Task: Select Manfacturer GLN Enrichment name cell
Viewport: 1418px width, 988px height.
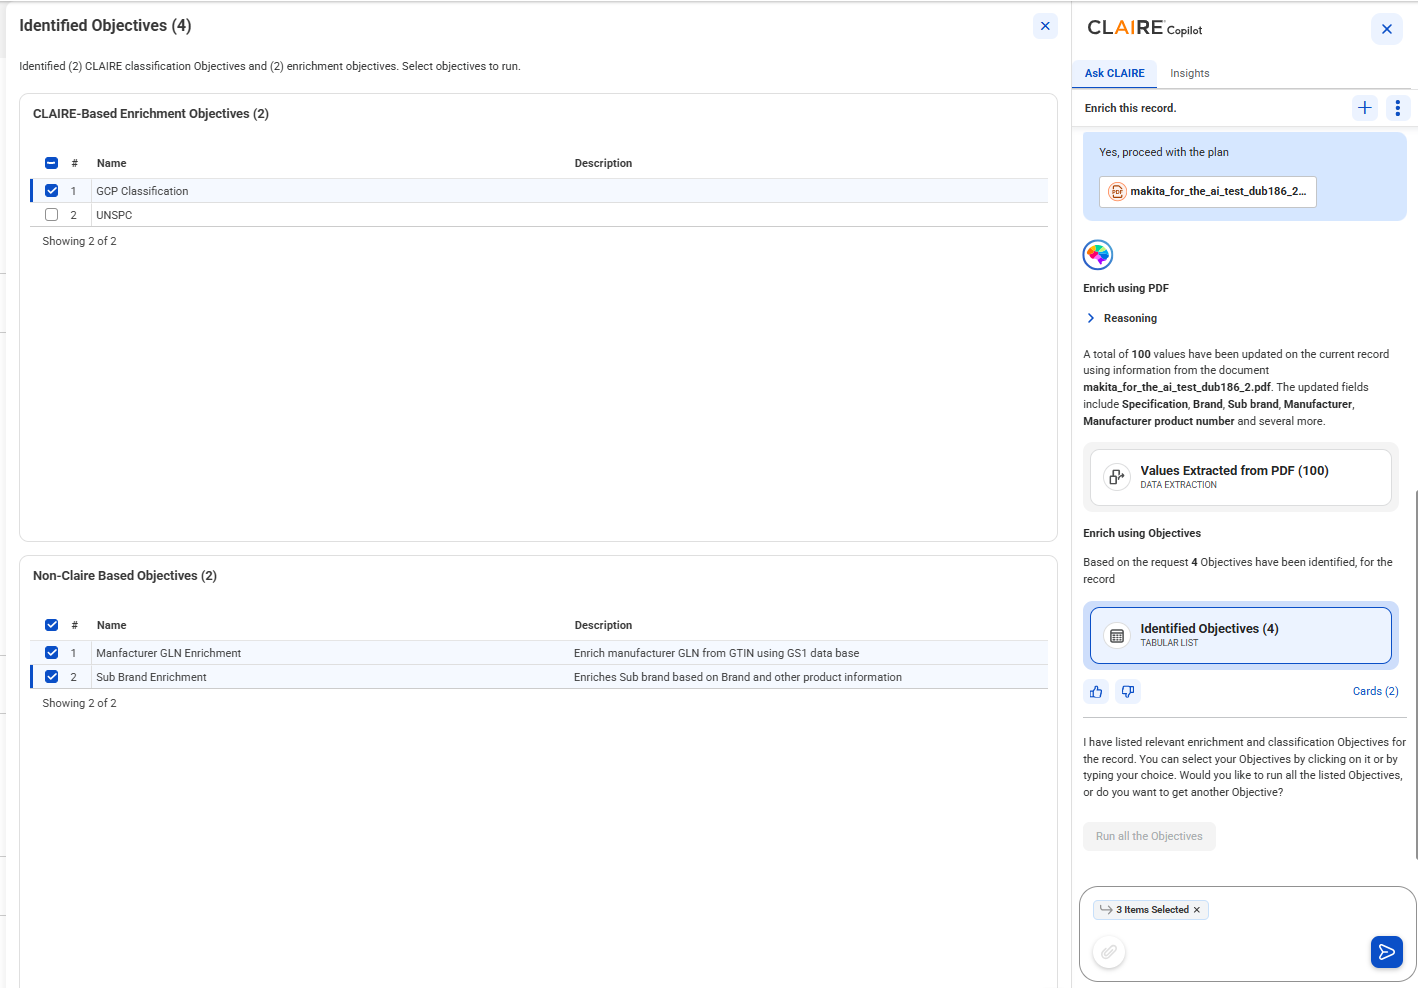Action: [168, 653]
